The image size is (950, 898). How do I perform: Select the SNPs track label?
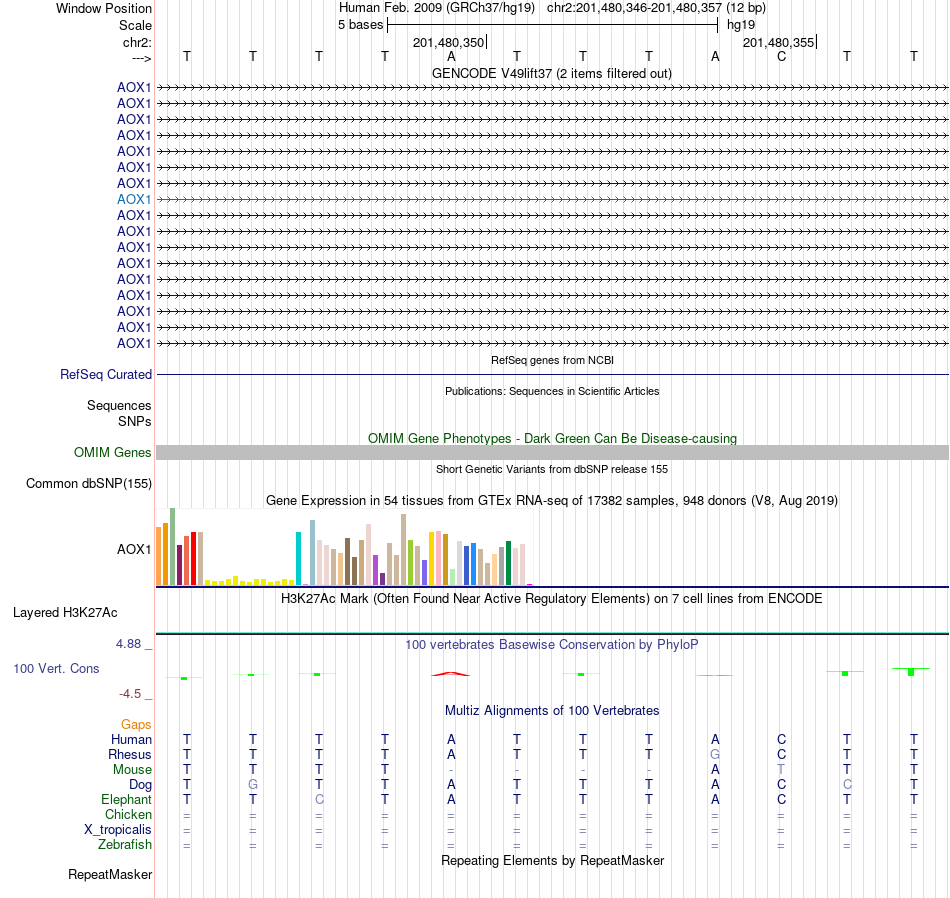[135, 421]
